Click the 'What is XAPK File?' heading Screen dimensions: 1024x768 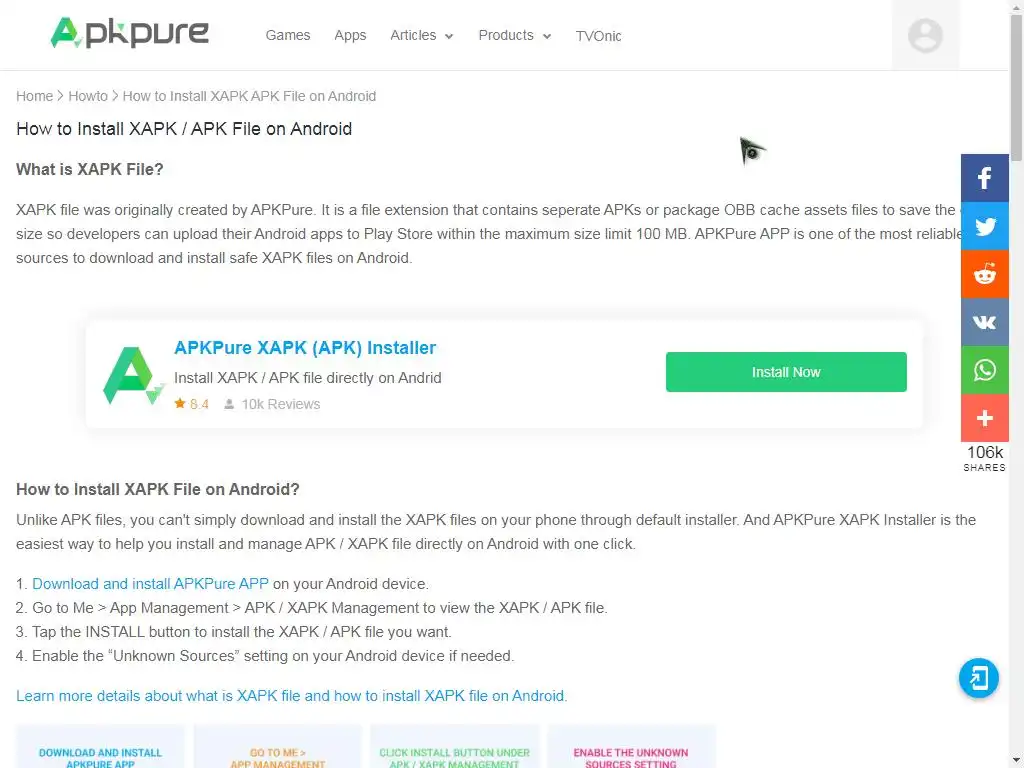89,169
